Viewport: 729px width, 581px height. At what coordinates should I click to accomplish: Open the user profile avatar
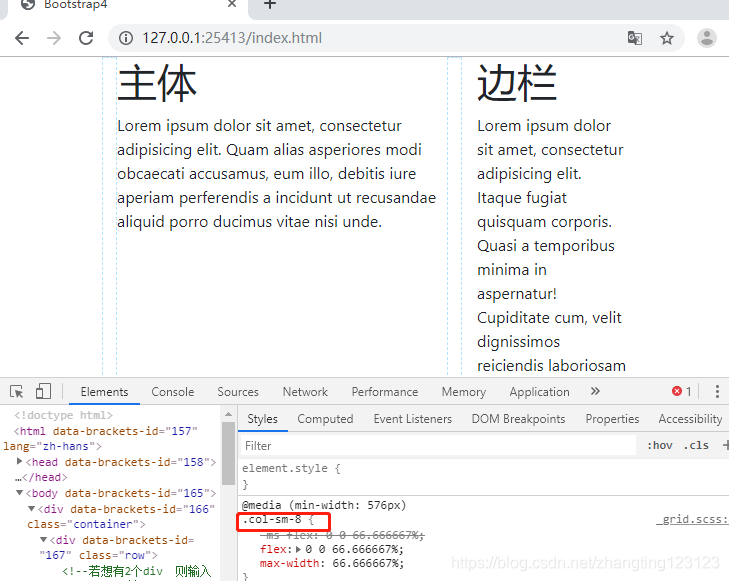(x=707, y=38)
